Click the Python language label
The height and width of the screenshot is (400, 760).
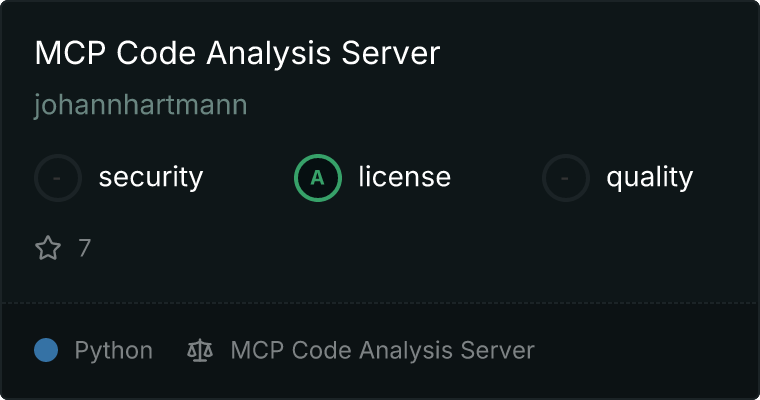pos(113,351)
